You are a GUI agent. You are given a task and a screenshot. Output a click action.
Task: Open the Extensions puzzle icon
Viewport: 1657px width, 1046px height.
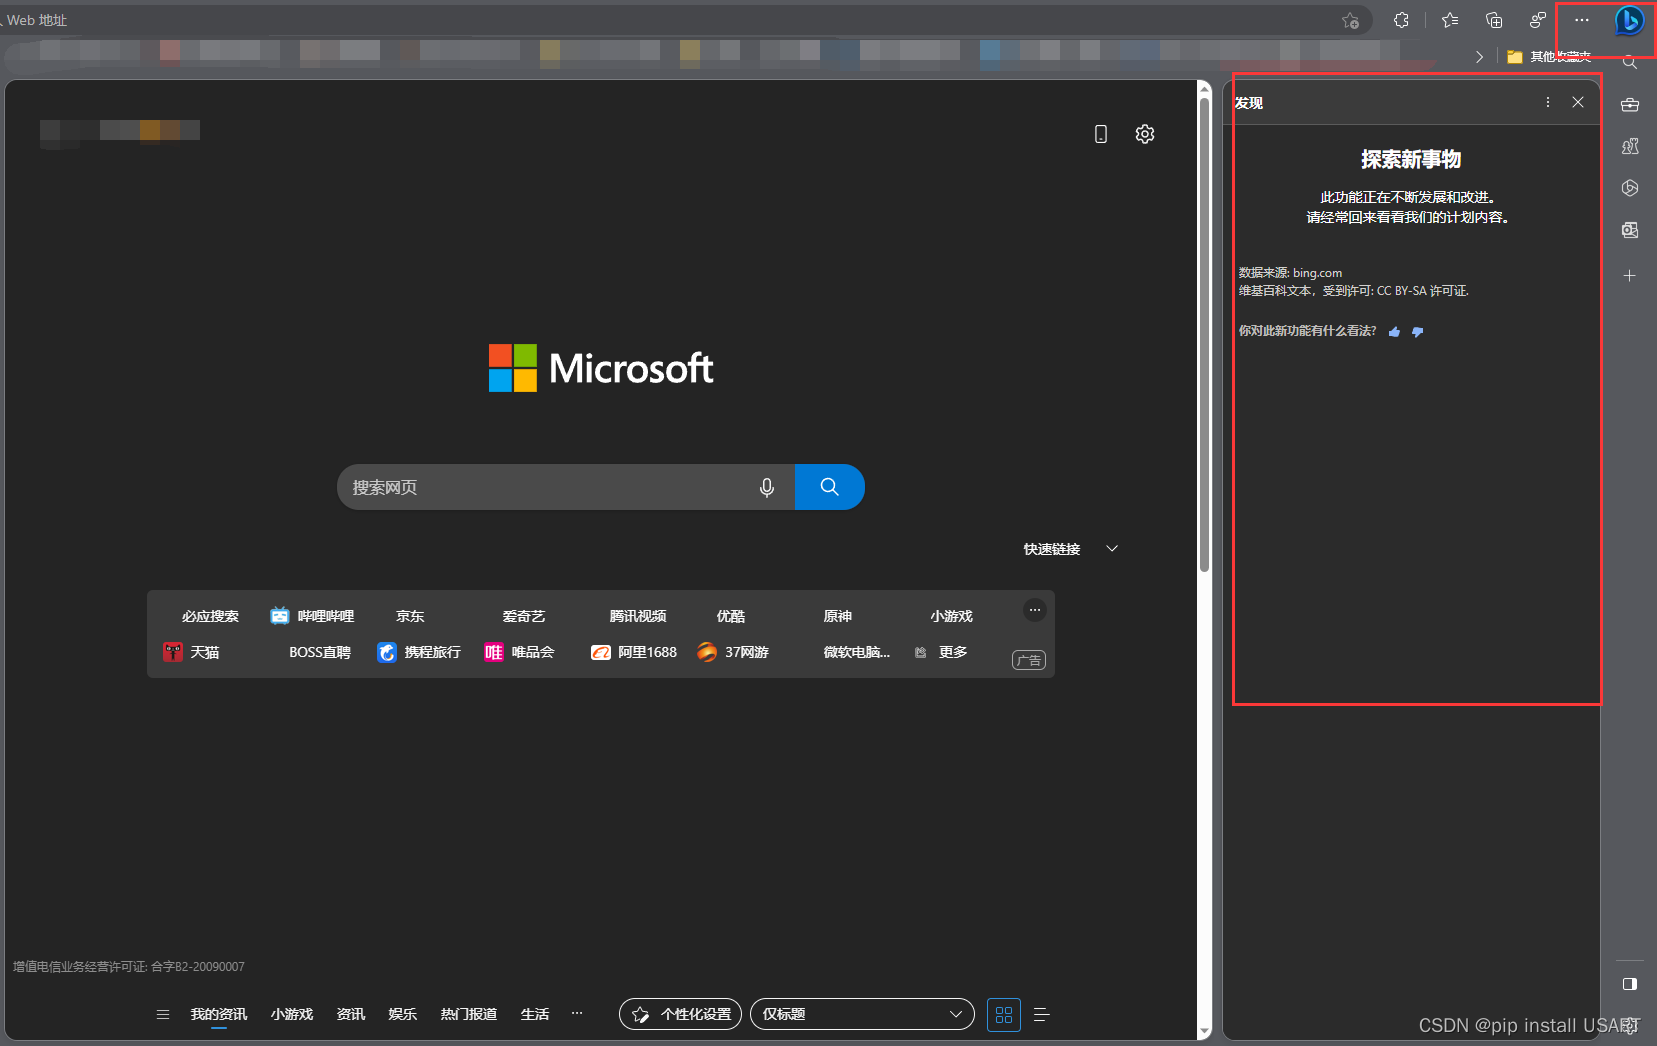(1401, 20)
